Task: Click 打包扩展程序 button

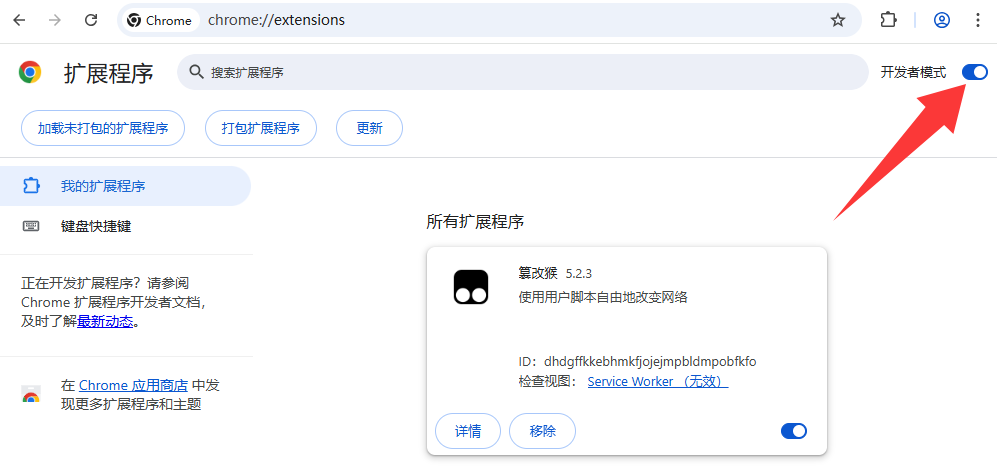Action: (x=261, y=128)
